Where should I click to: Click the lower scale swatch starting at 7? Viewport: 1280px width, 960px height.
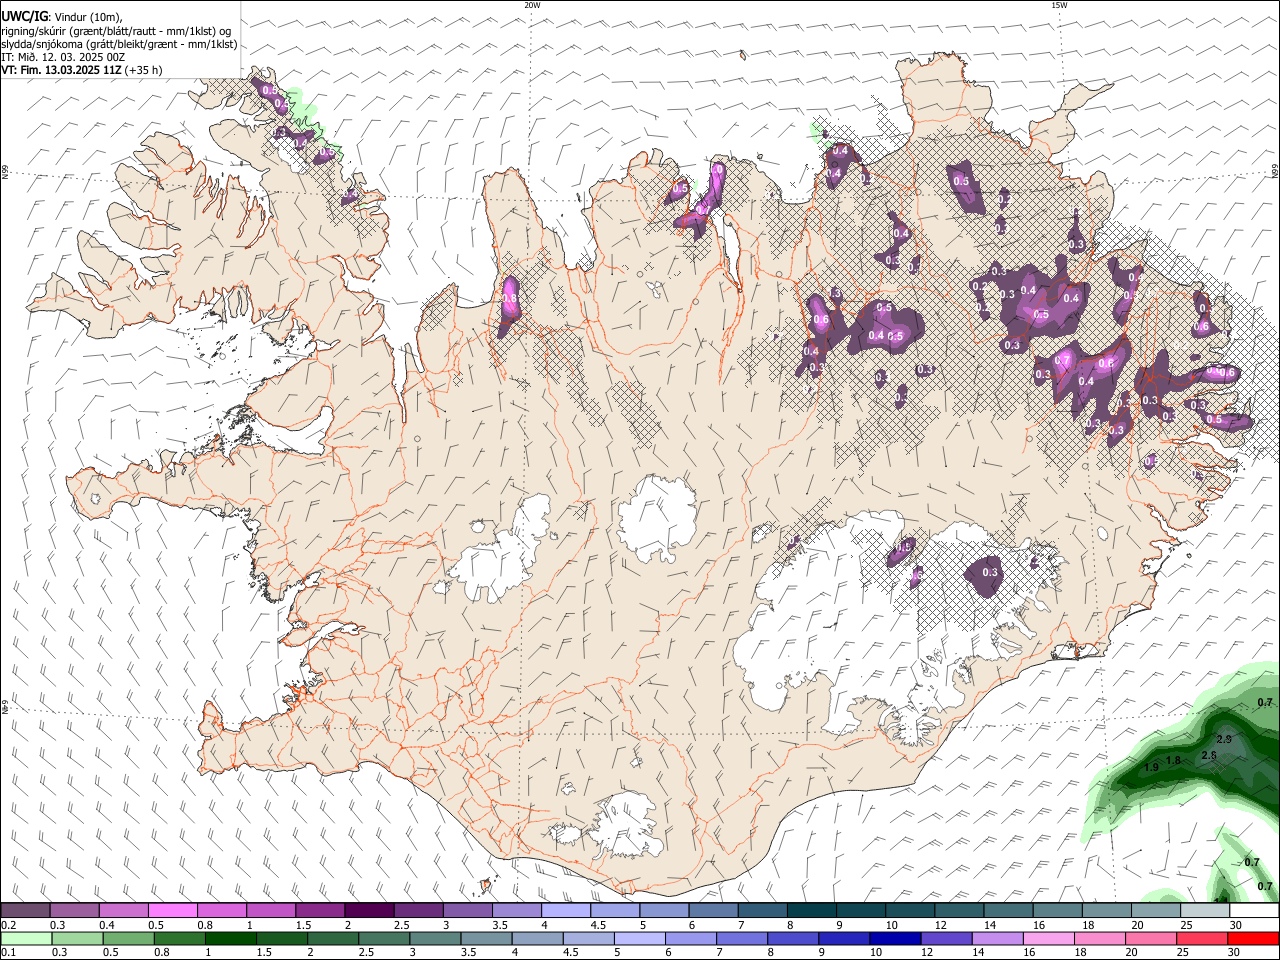742,938
